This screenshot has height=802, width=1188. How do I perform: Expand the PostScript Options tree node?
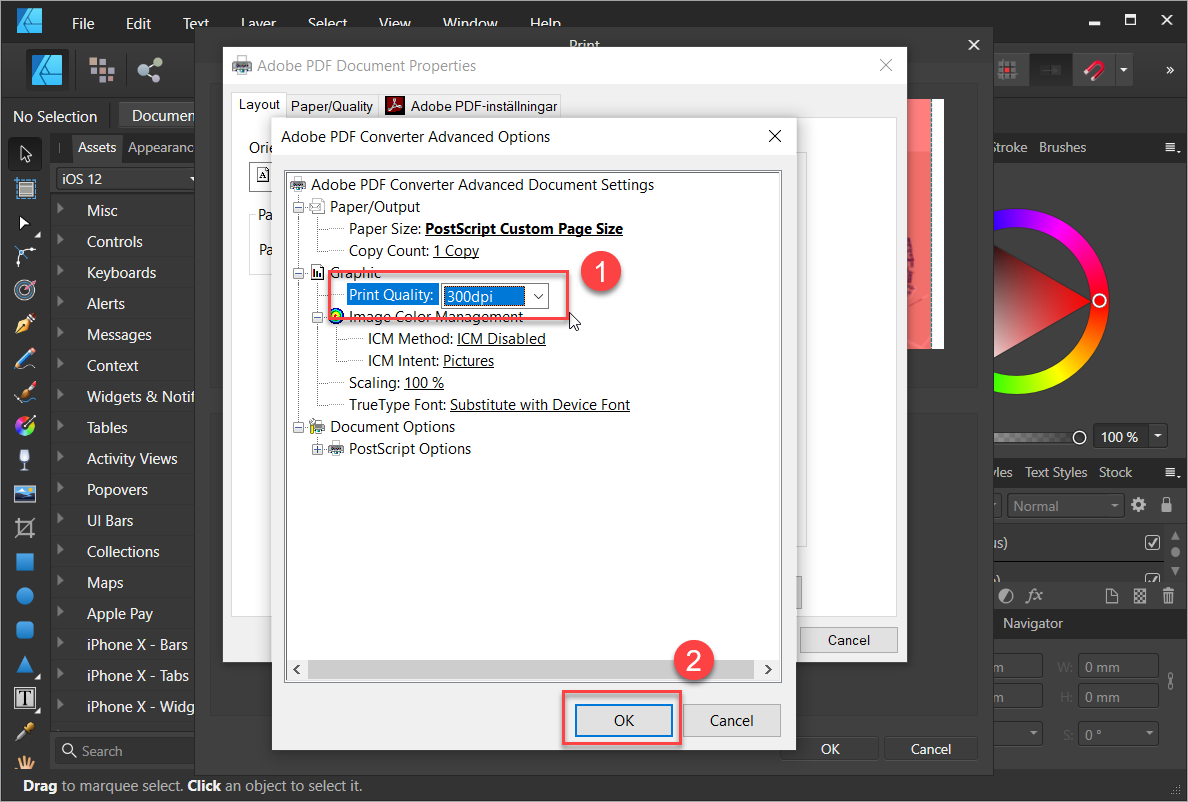(318, 449)
